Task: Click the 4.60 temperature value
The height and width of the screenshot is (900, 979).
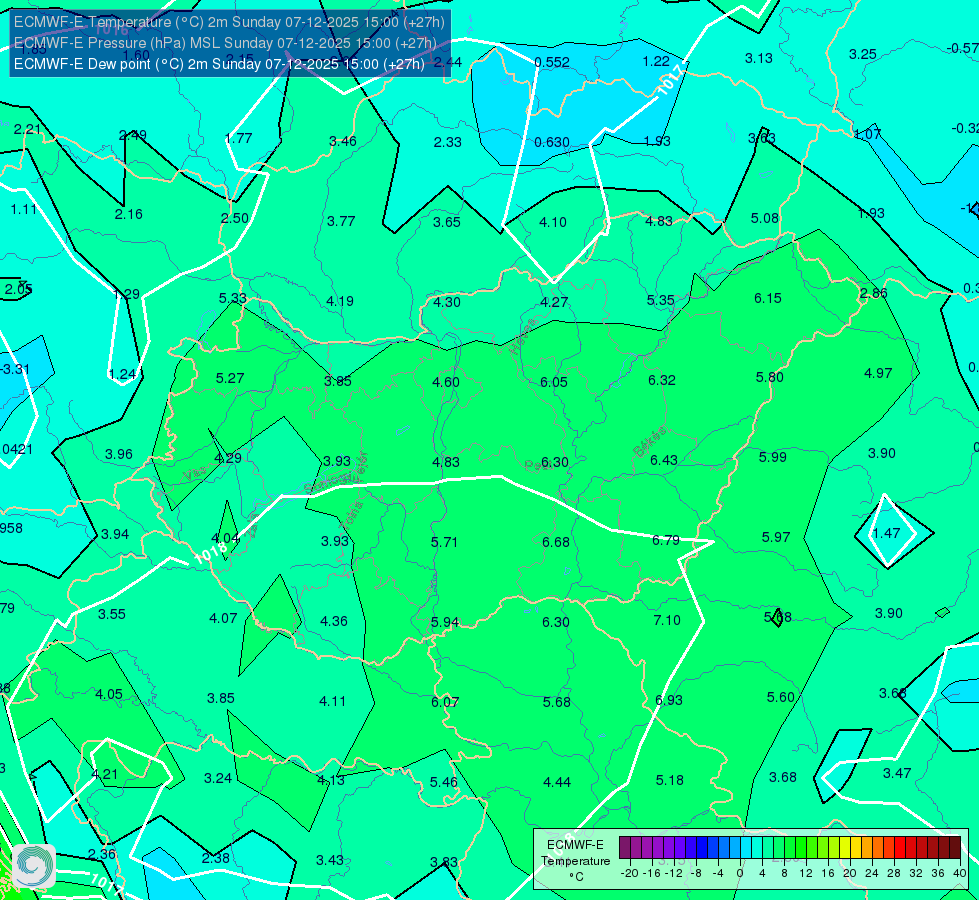Action: 446,382
